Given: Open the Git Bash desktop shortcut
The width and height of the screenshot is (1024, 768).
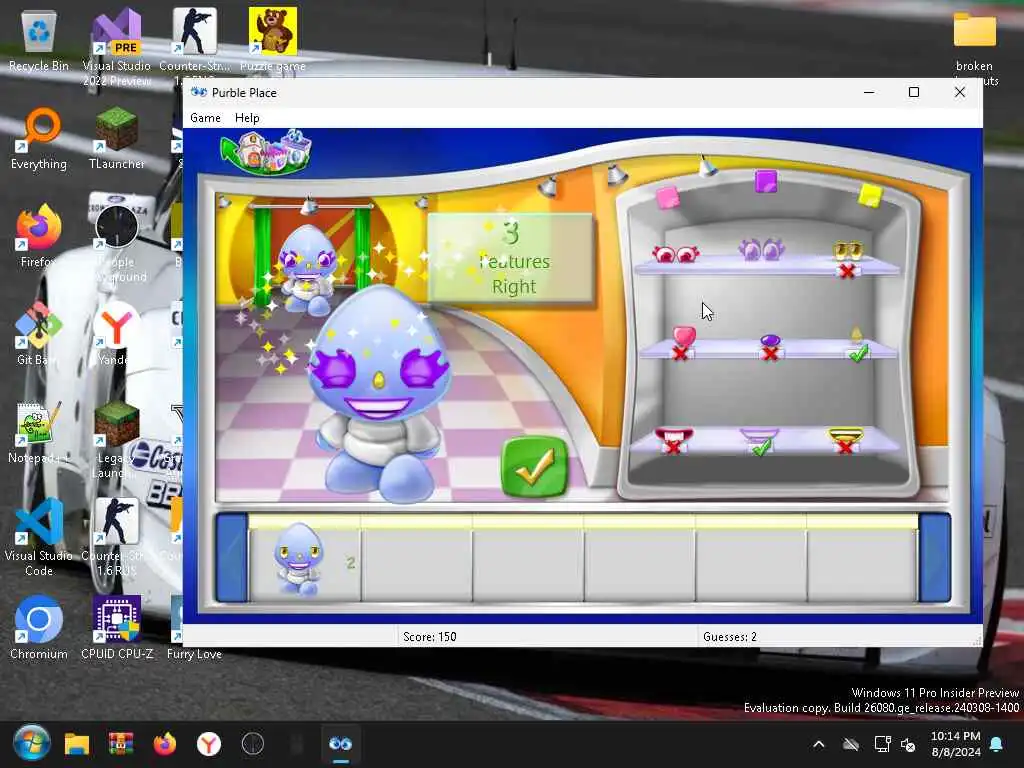Looking at the screenshot, I should tap(39, 334).
